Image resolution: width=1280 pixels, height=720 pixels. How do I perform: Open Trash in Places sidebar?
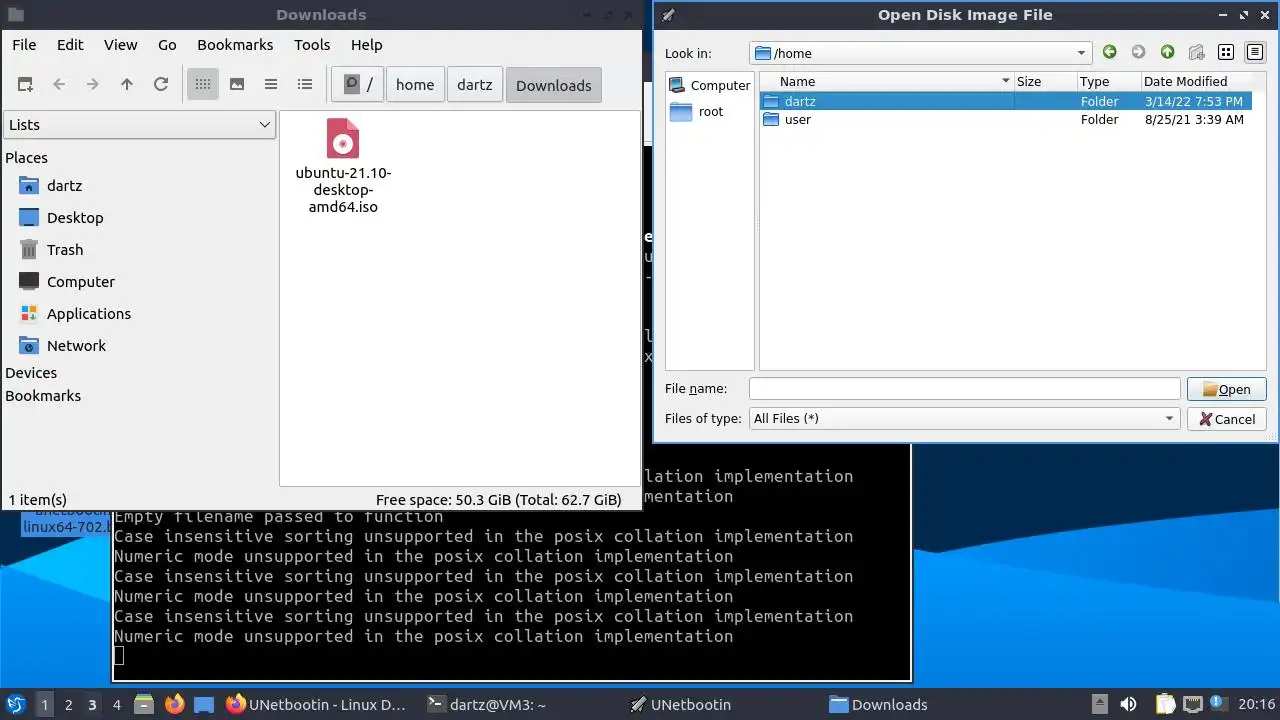click(65, 250)
